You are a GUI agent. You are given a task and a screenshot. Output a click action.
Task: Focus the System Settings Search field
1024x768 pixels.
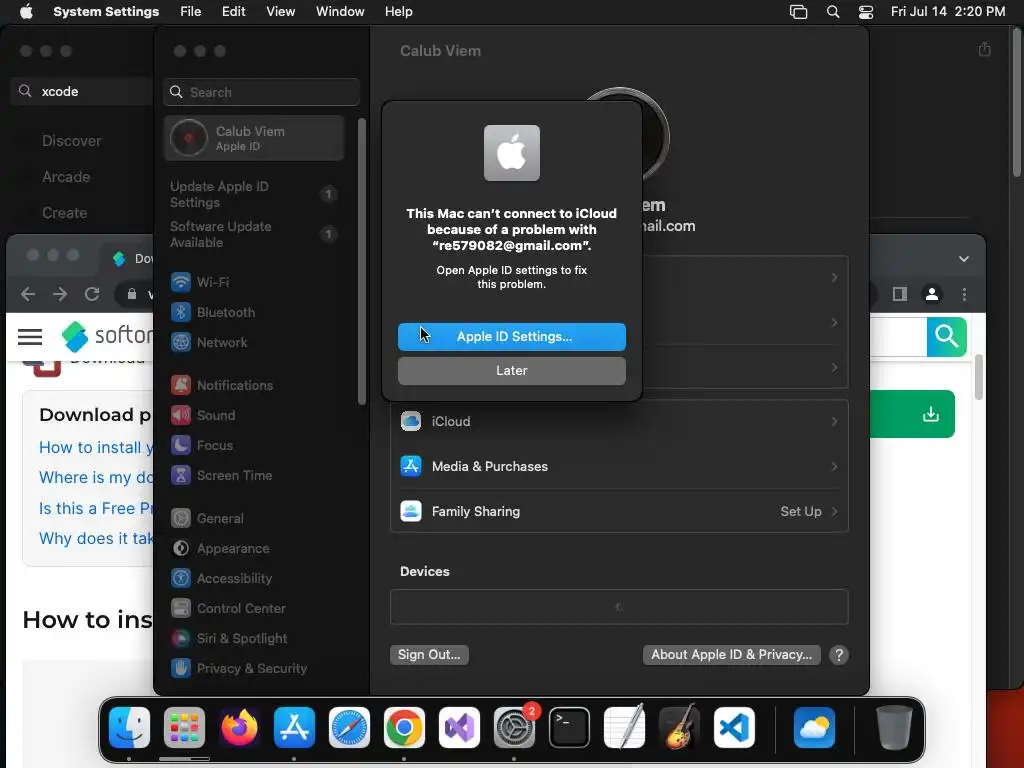coord(261,92)
